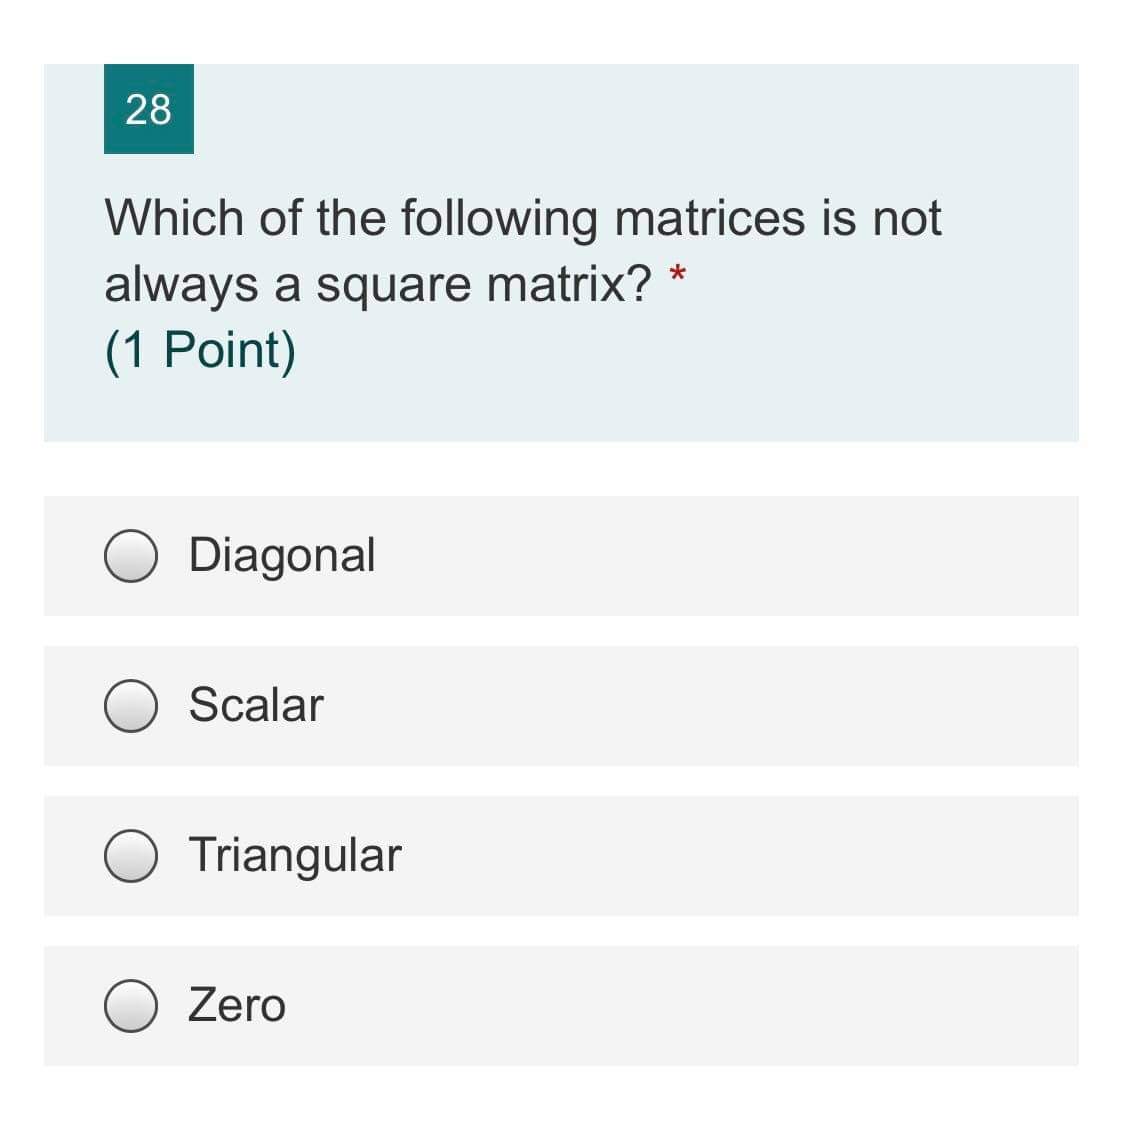Click the Diagonal answer label

[x=281, y=556]
